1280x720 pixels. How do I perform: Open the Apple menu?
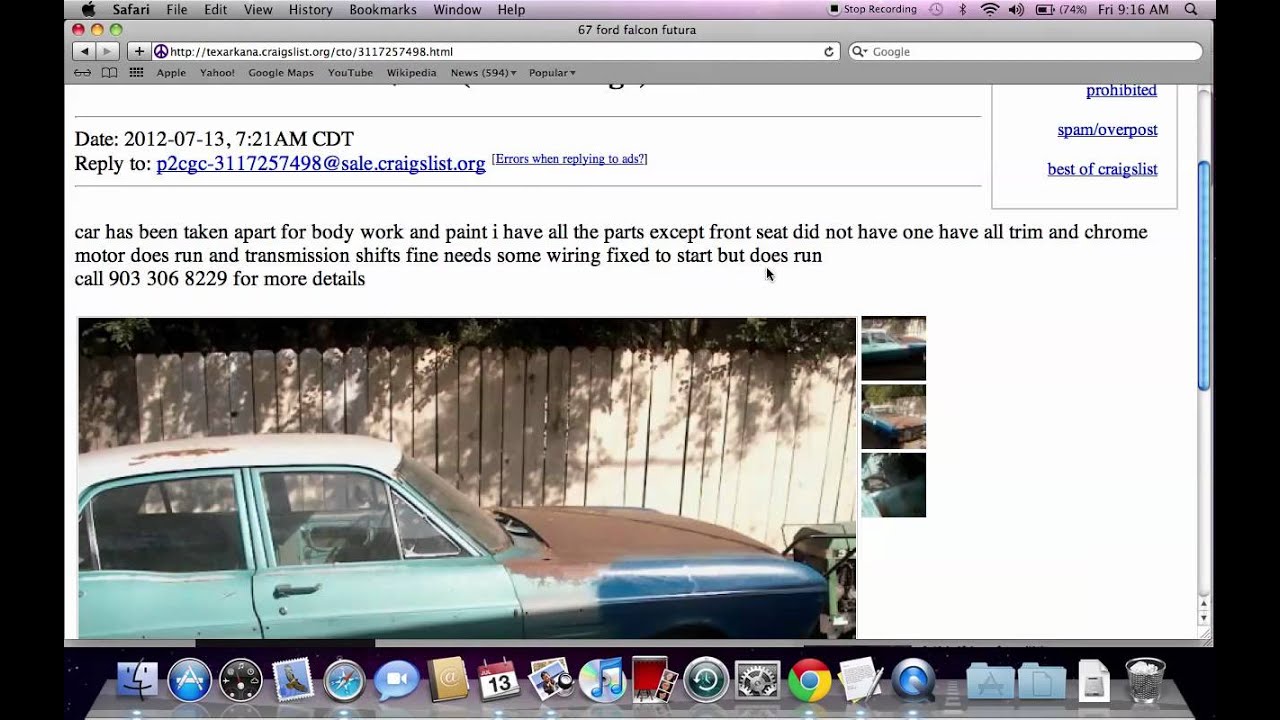coord(88,9)
